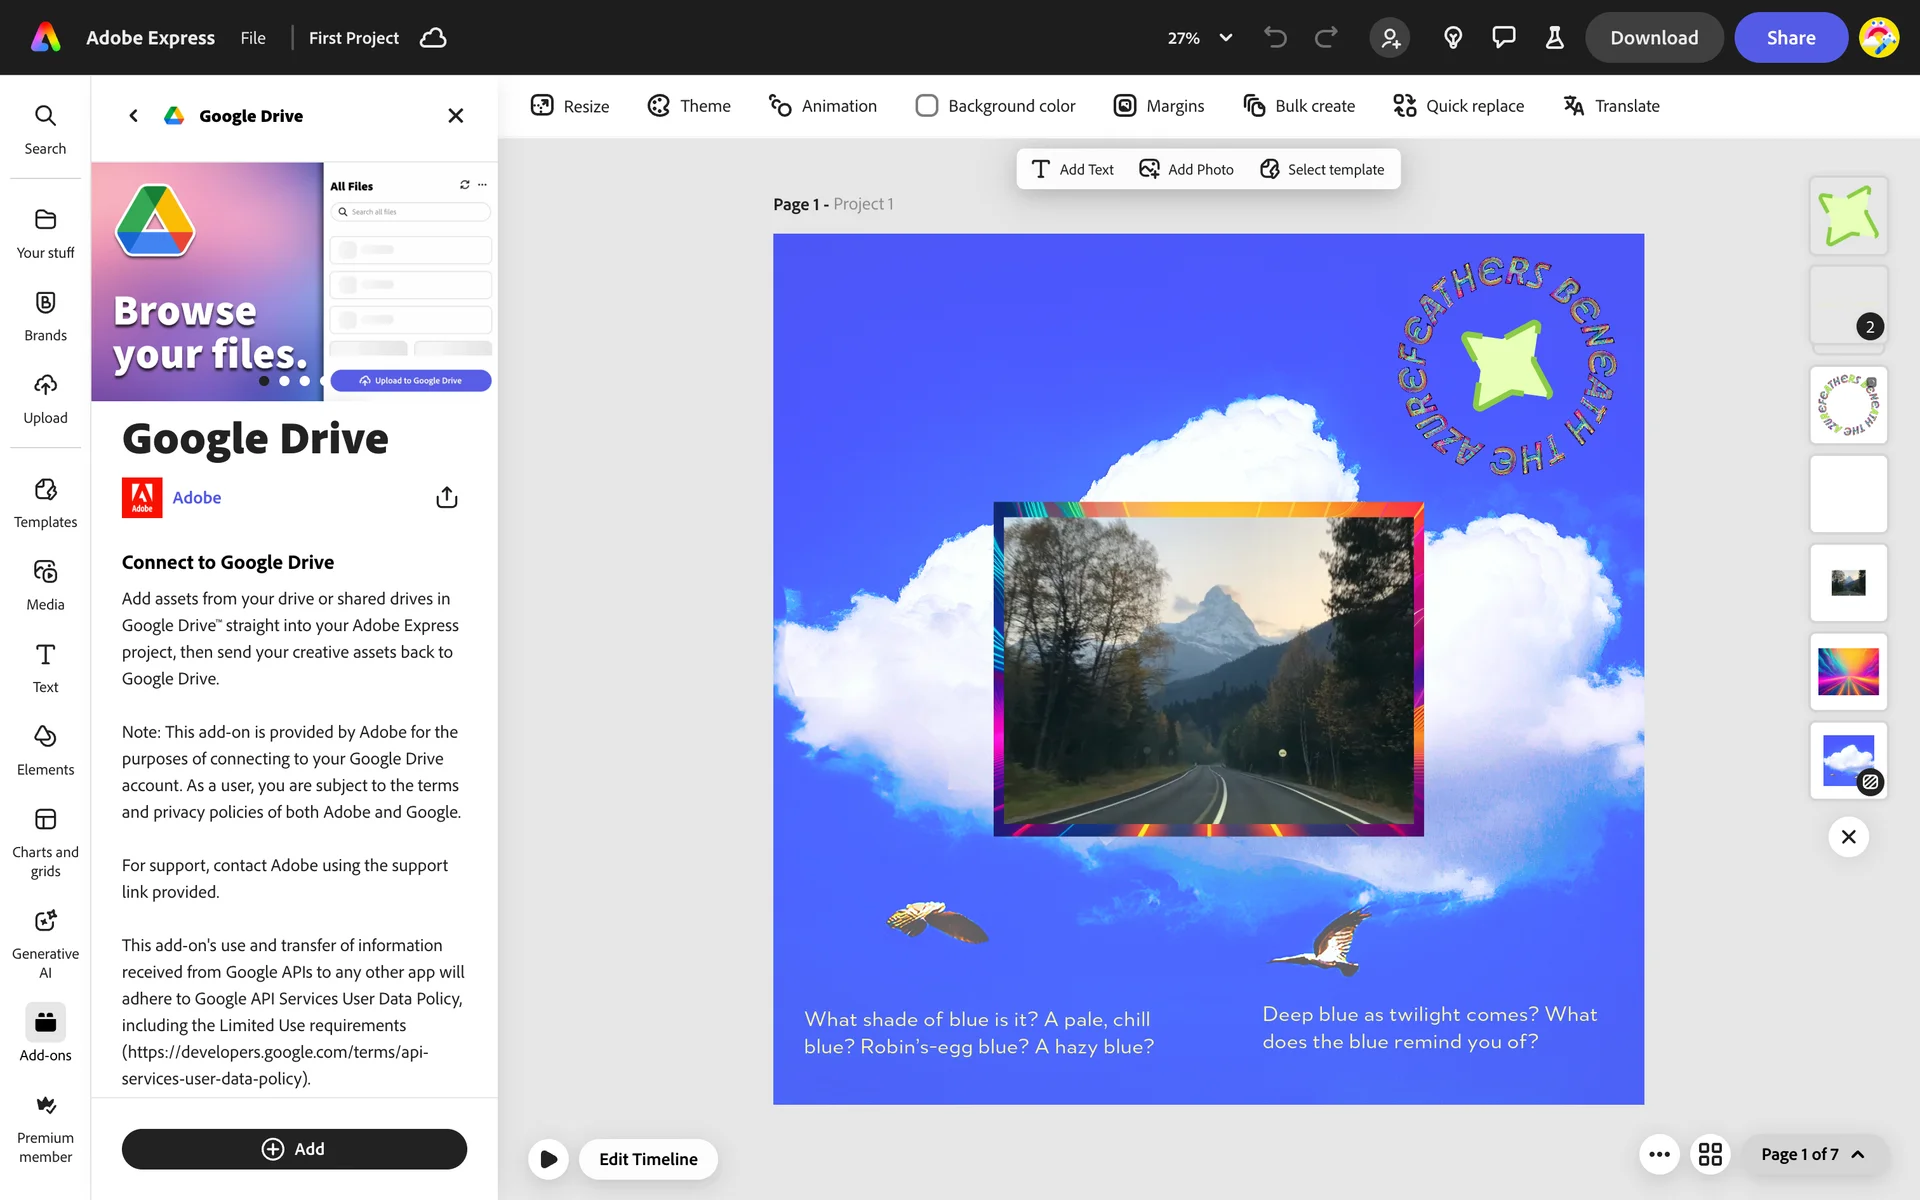
Task: Go back from Google Drive panel
Action: click(x=133, y=116)
